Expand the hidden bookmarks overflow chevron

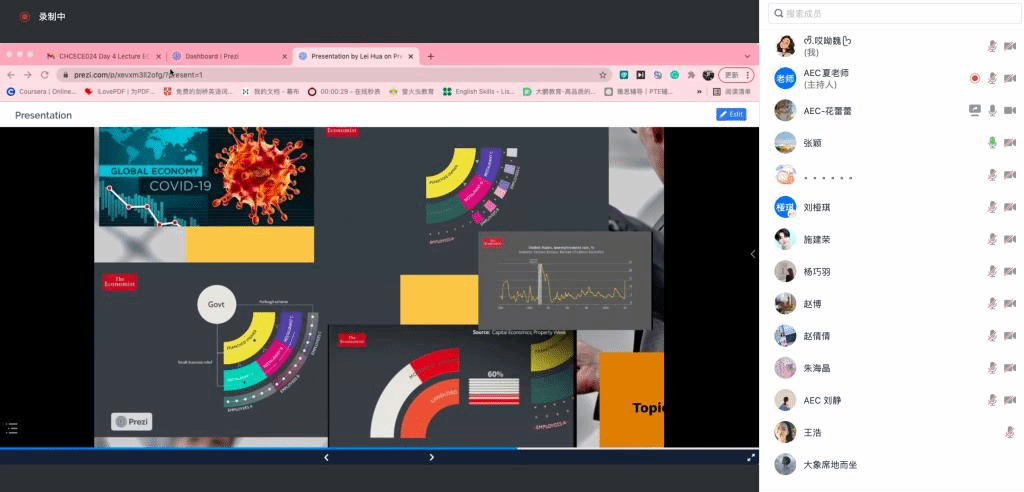700,92
